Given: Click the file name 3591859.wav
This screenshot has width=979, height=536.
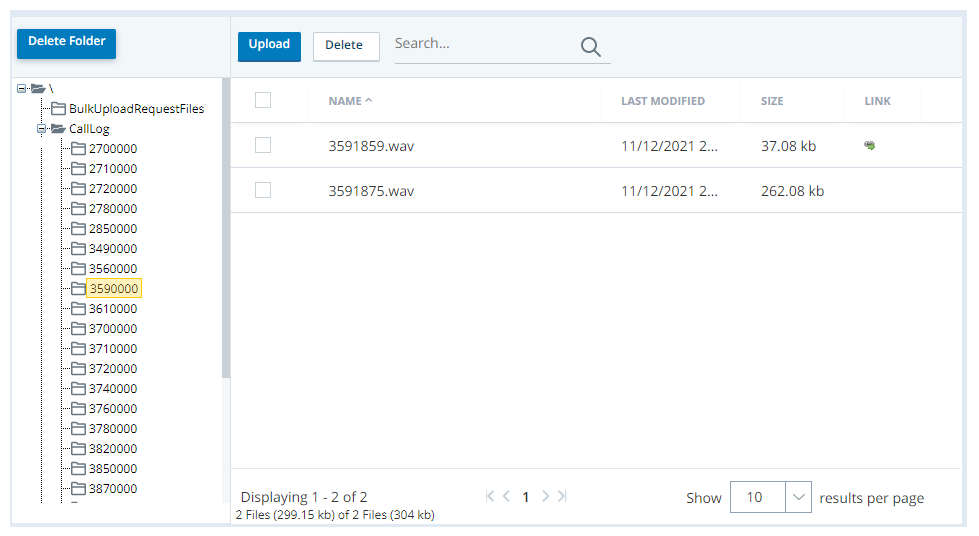Looking at the screenshot, I should 371,146.
